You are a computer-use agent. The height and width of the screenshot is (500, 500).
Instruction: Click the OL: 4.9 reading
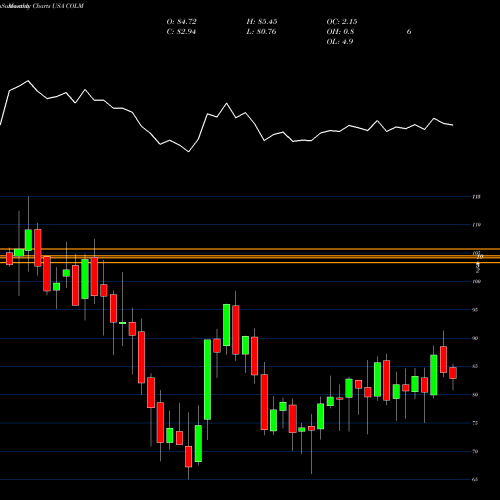[340, 42]
